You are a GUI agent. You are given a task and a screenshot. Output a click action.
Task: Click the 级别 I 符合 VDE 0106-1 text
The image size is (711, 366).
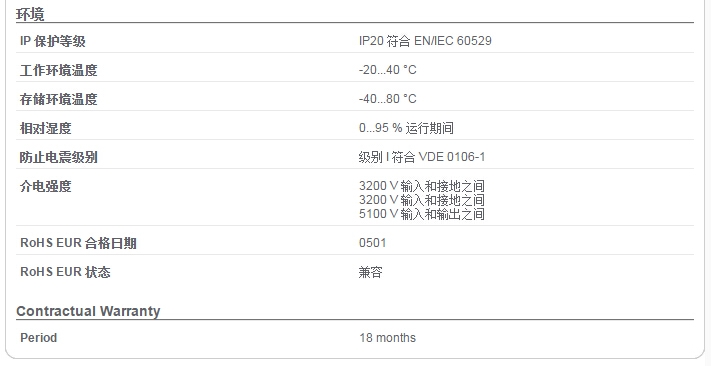[422, 157]
